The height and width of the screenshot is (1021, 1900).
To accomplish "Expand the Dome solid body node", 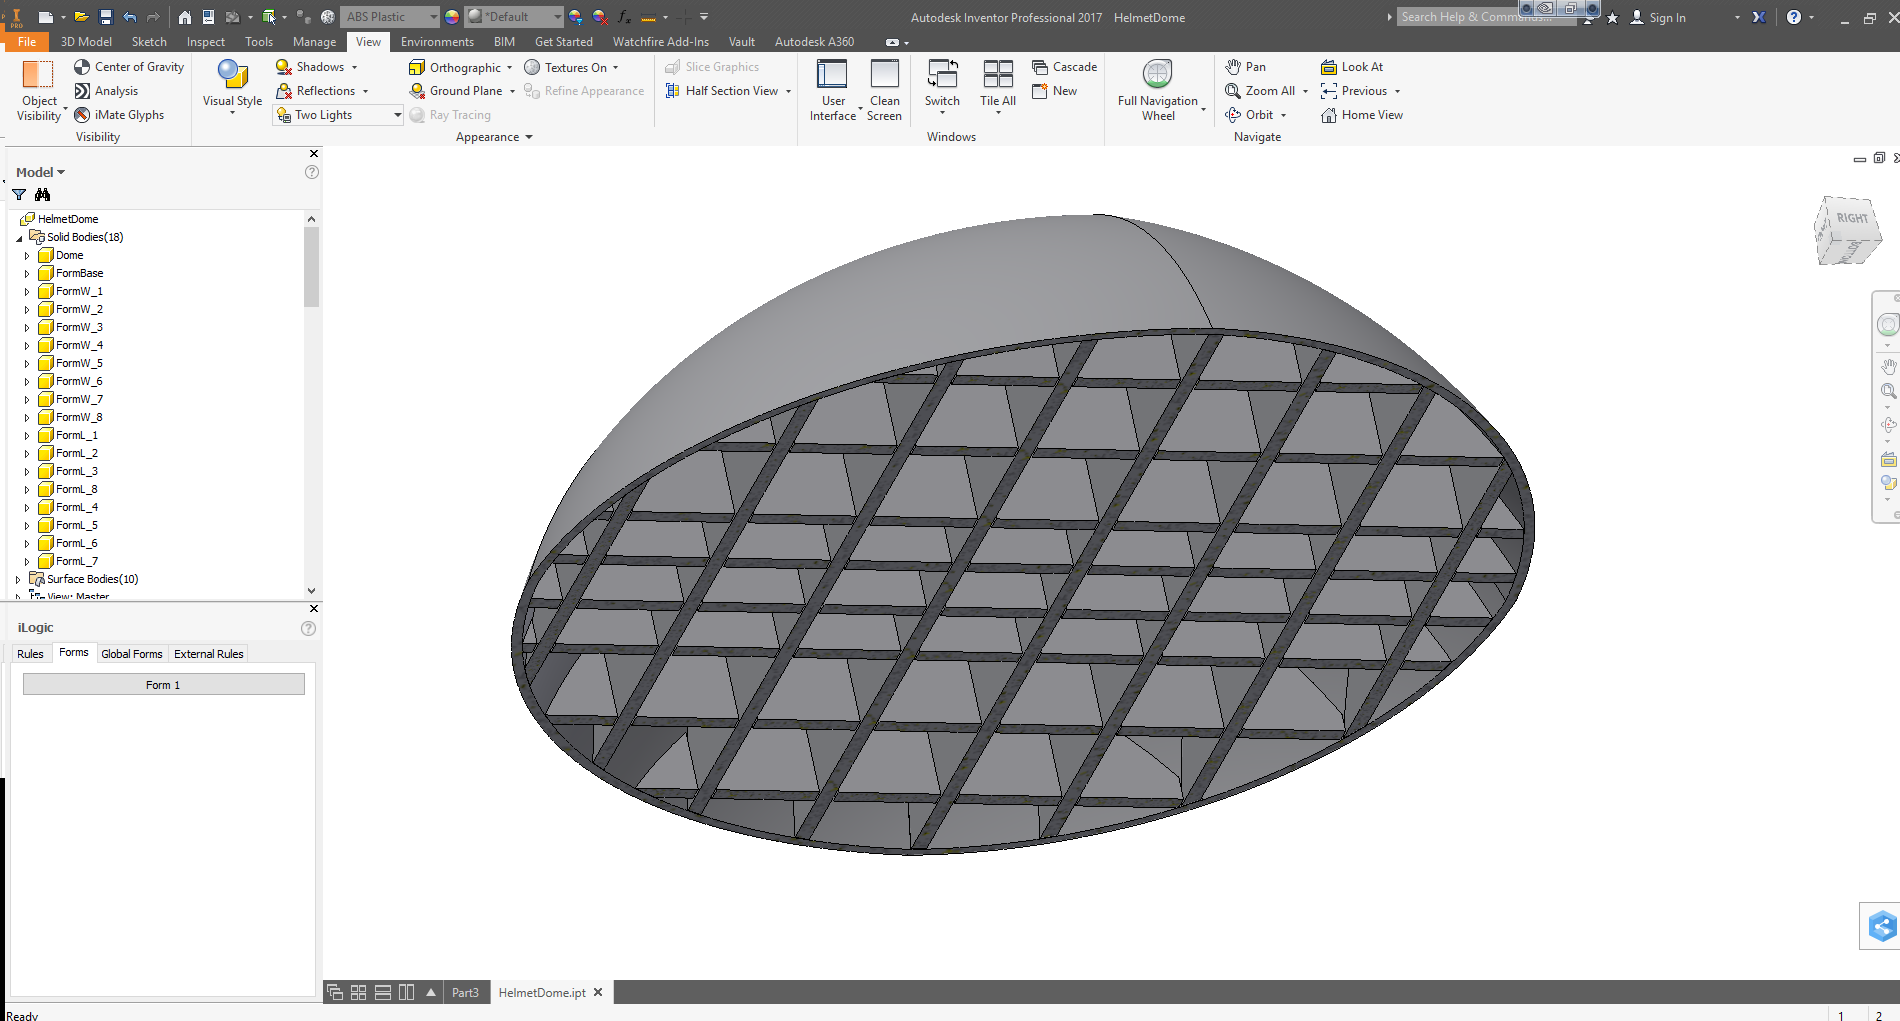I will [x=27, y=256].
